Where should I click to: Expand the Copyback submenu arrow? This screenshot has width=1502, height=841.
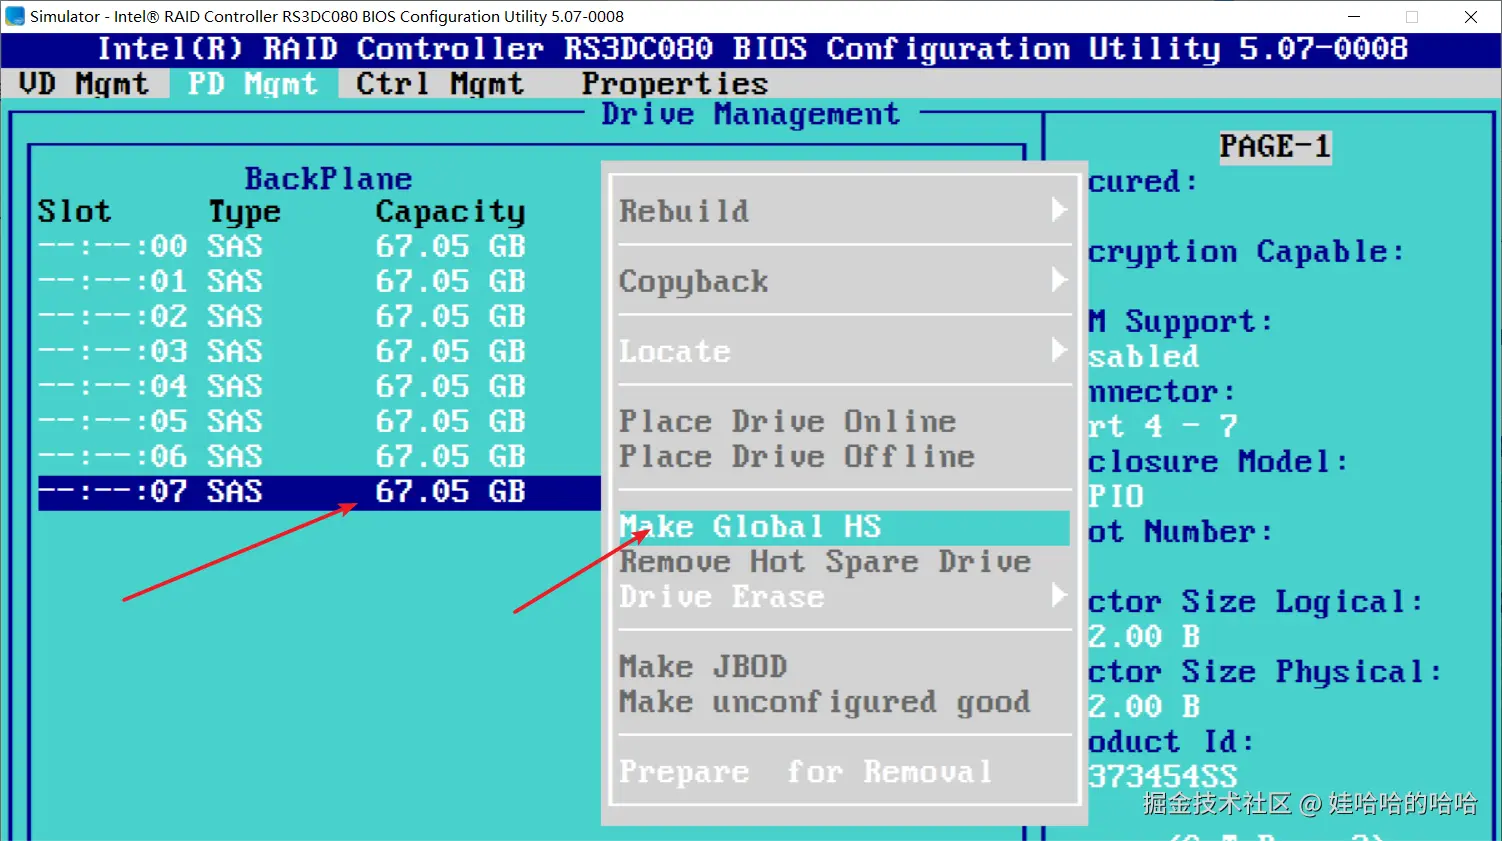tap(1059, 280)
